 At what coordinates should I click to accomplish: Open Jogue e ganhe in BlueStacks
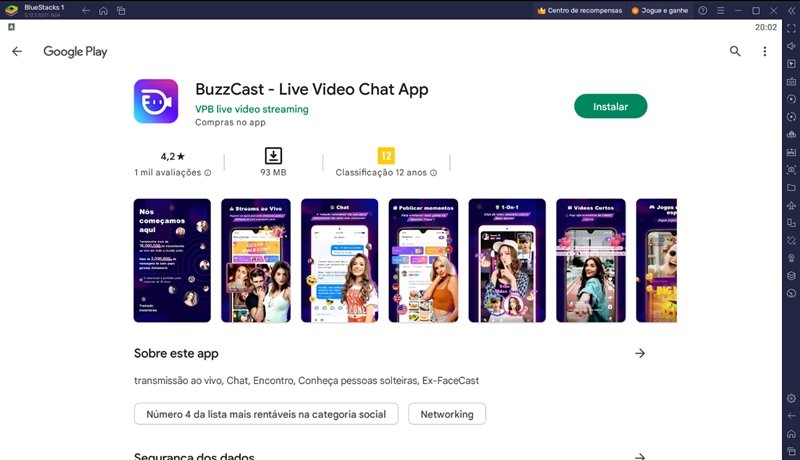660,10
